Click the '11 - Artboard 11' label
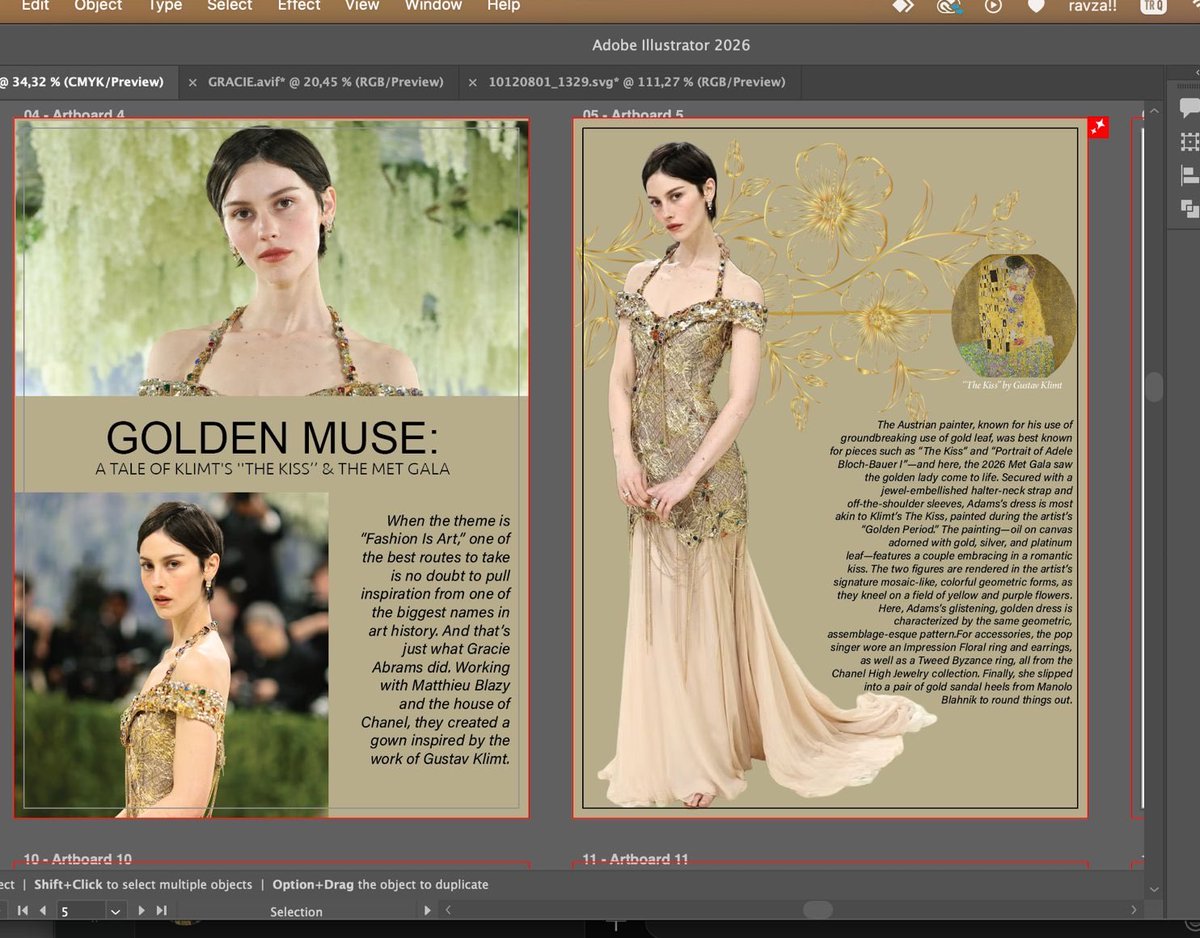1200x938 pixels. pos(636,859)
